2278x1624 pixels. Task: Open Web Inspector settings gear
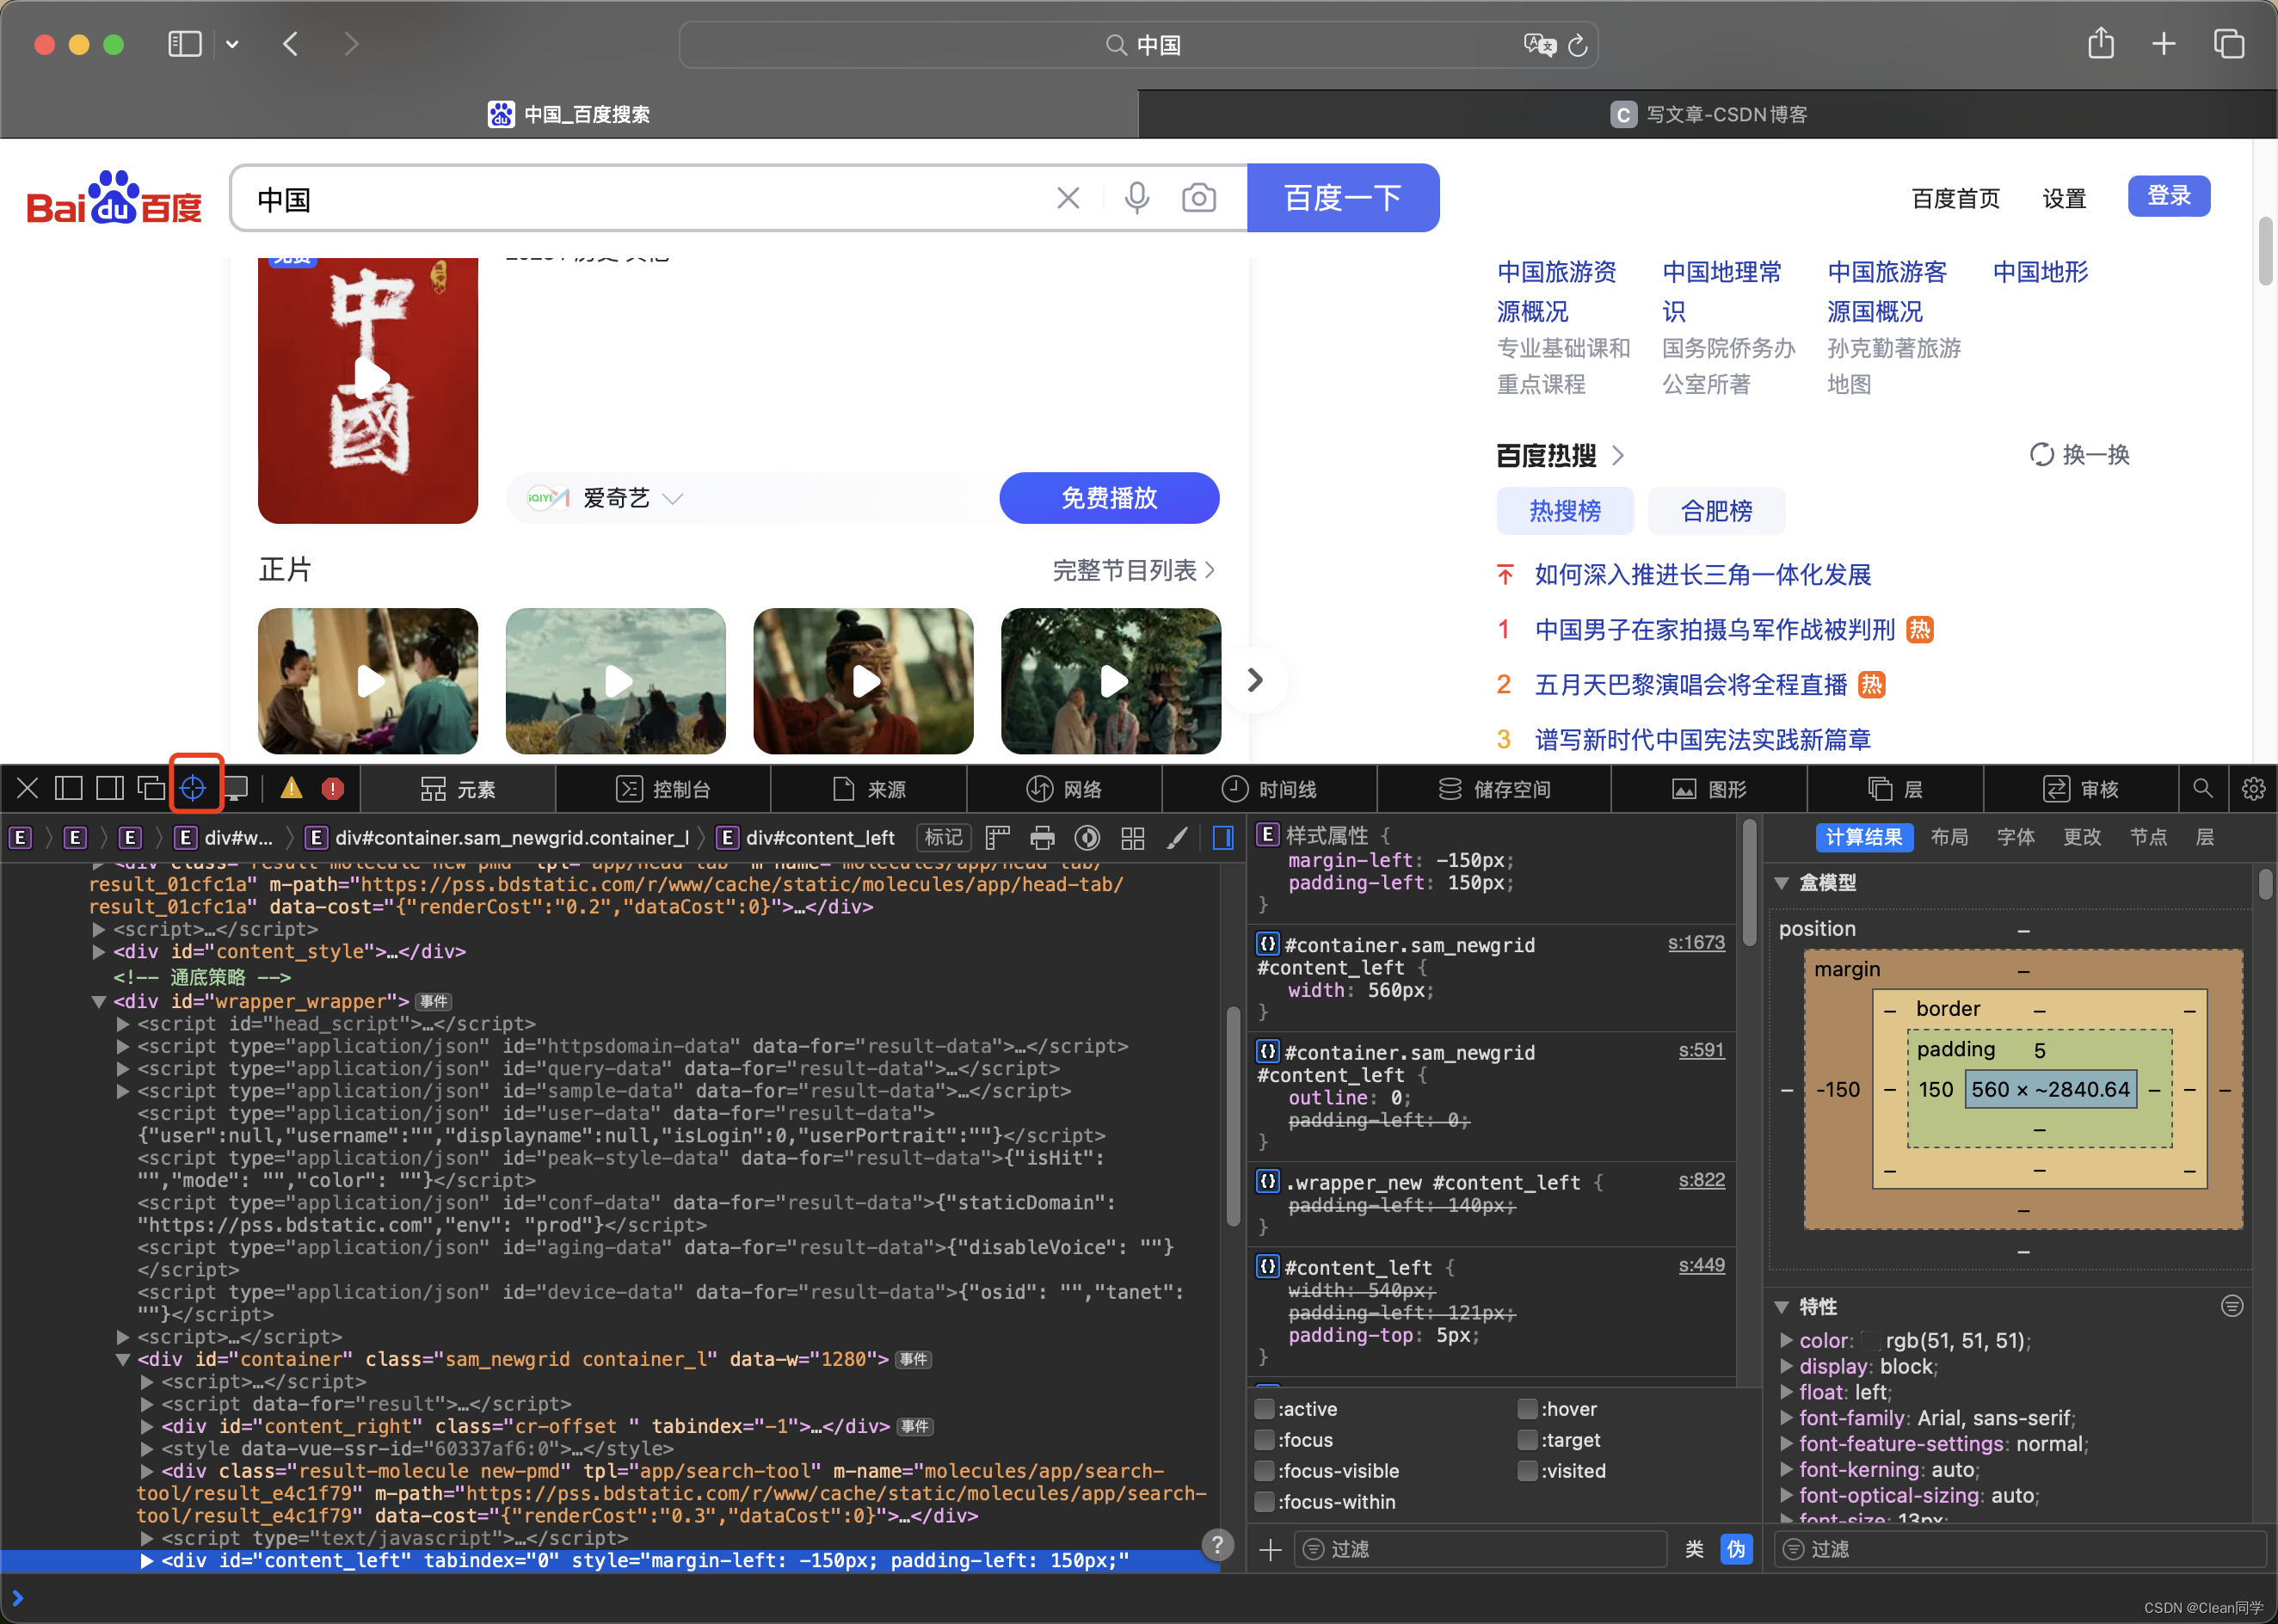(2253, 788)
